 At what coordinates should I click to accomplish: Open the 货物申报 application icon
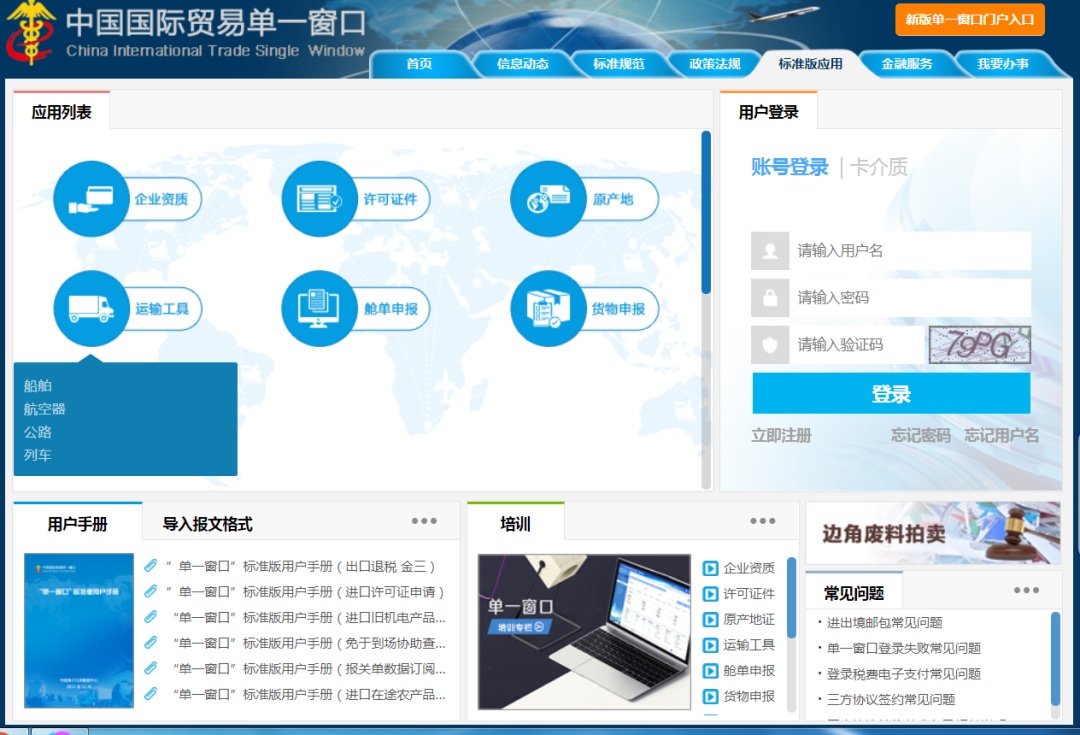548,309
